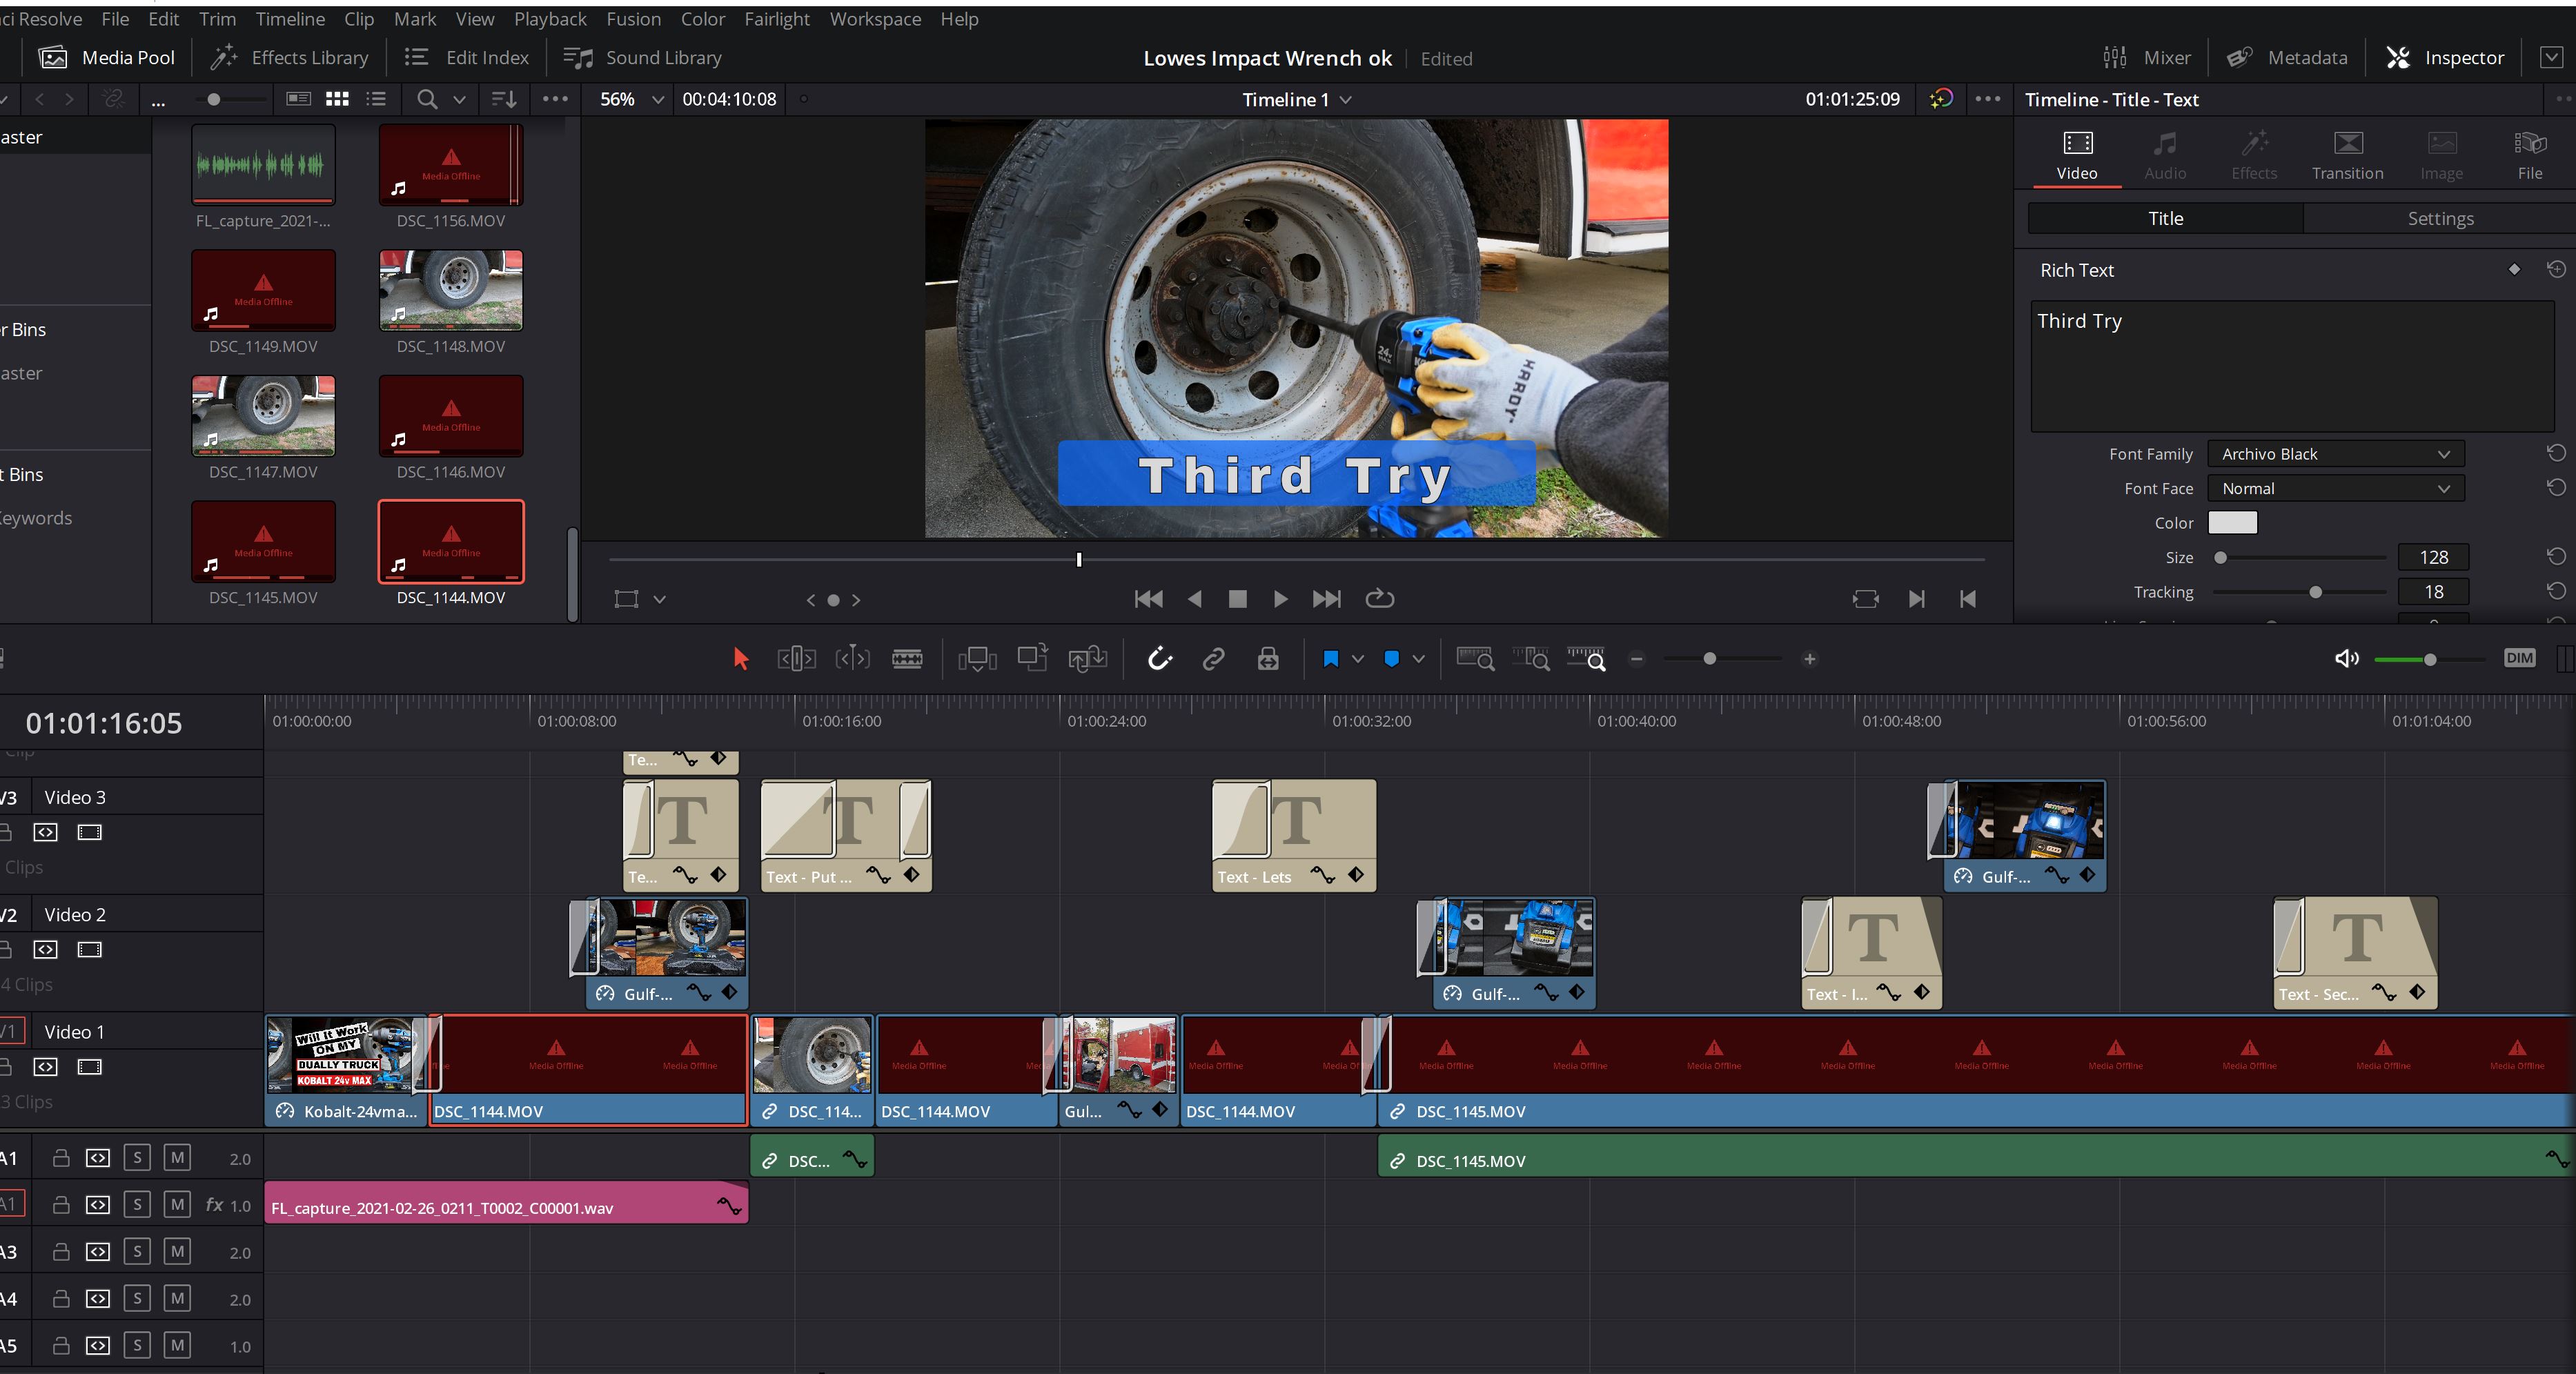
Task: Switch to the Settings tab in Inspector
Action: (2439, 218)
